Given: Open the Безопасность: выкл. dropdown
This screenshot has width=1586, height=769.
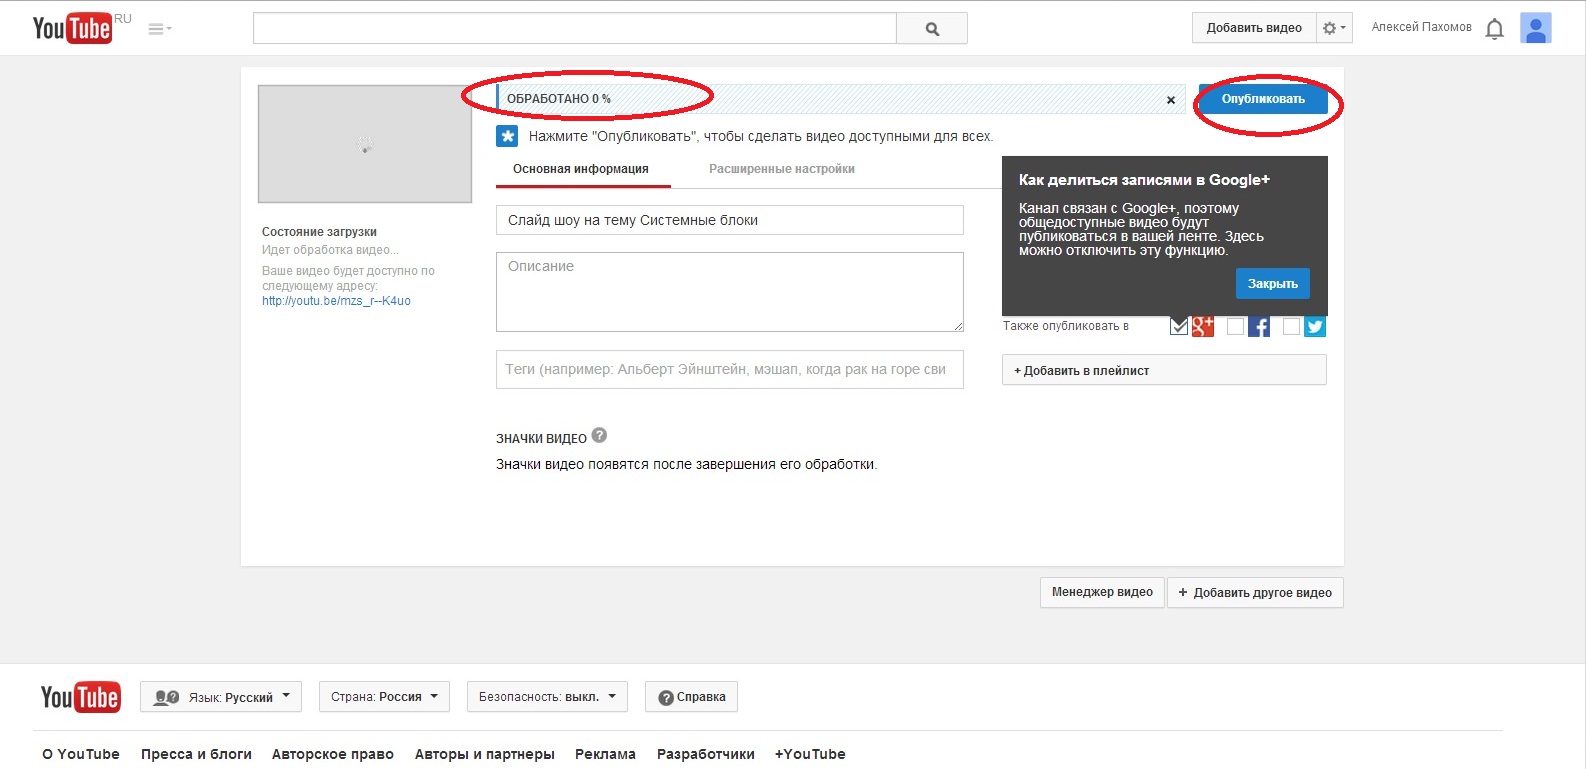Looking at the screenshot, I should pyautogui.click(x=547, y=697).
